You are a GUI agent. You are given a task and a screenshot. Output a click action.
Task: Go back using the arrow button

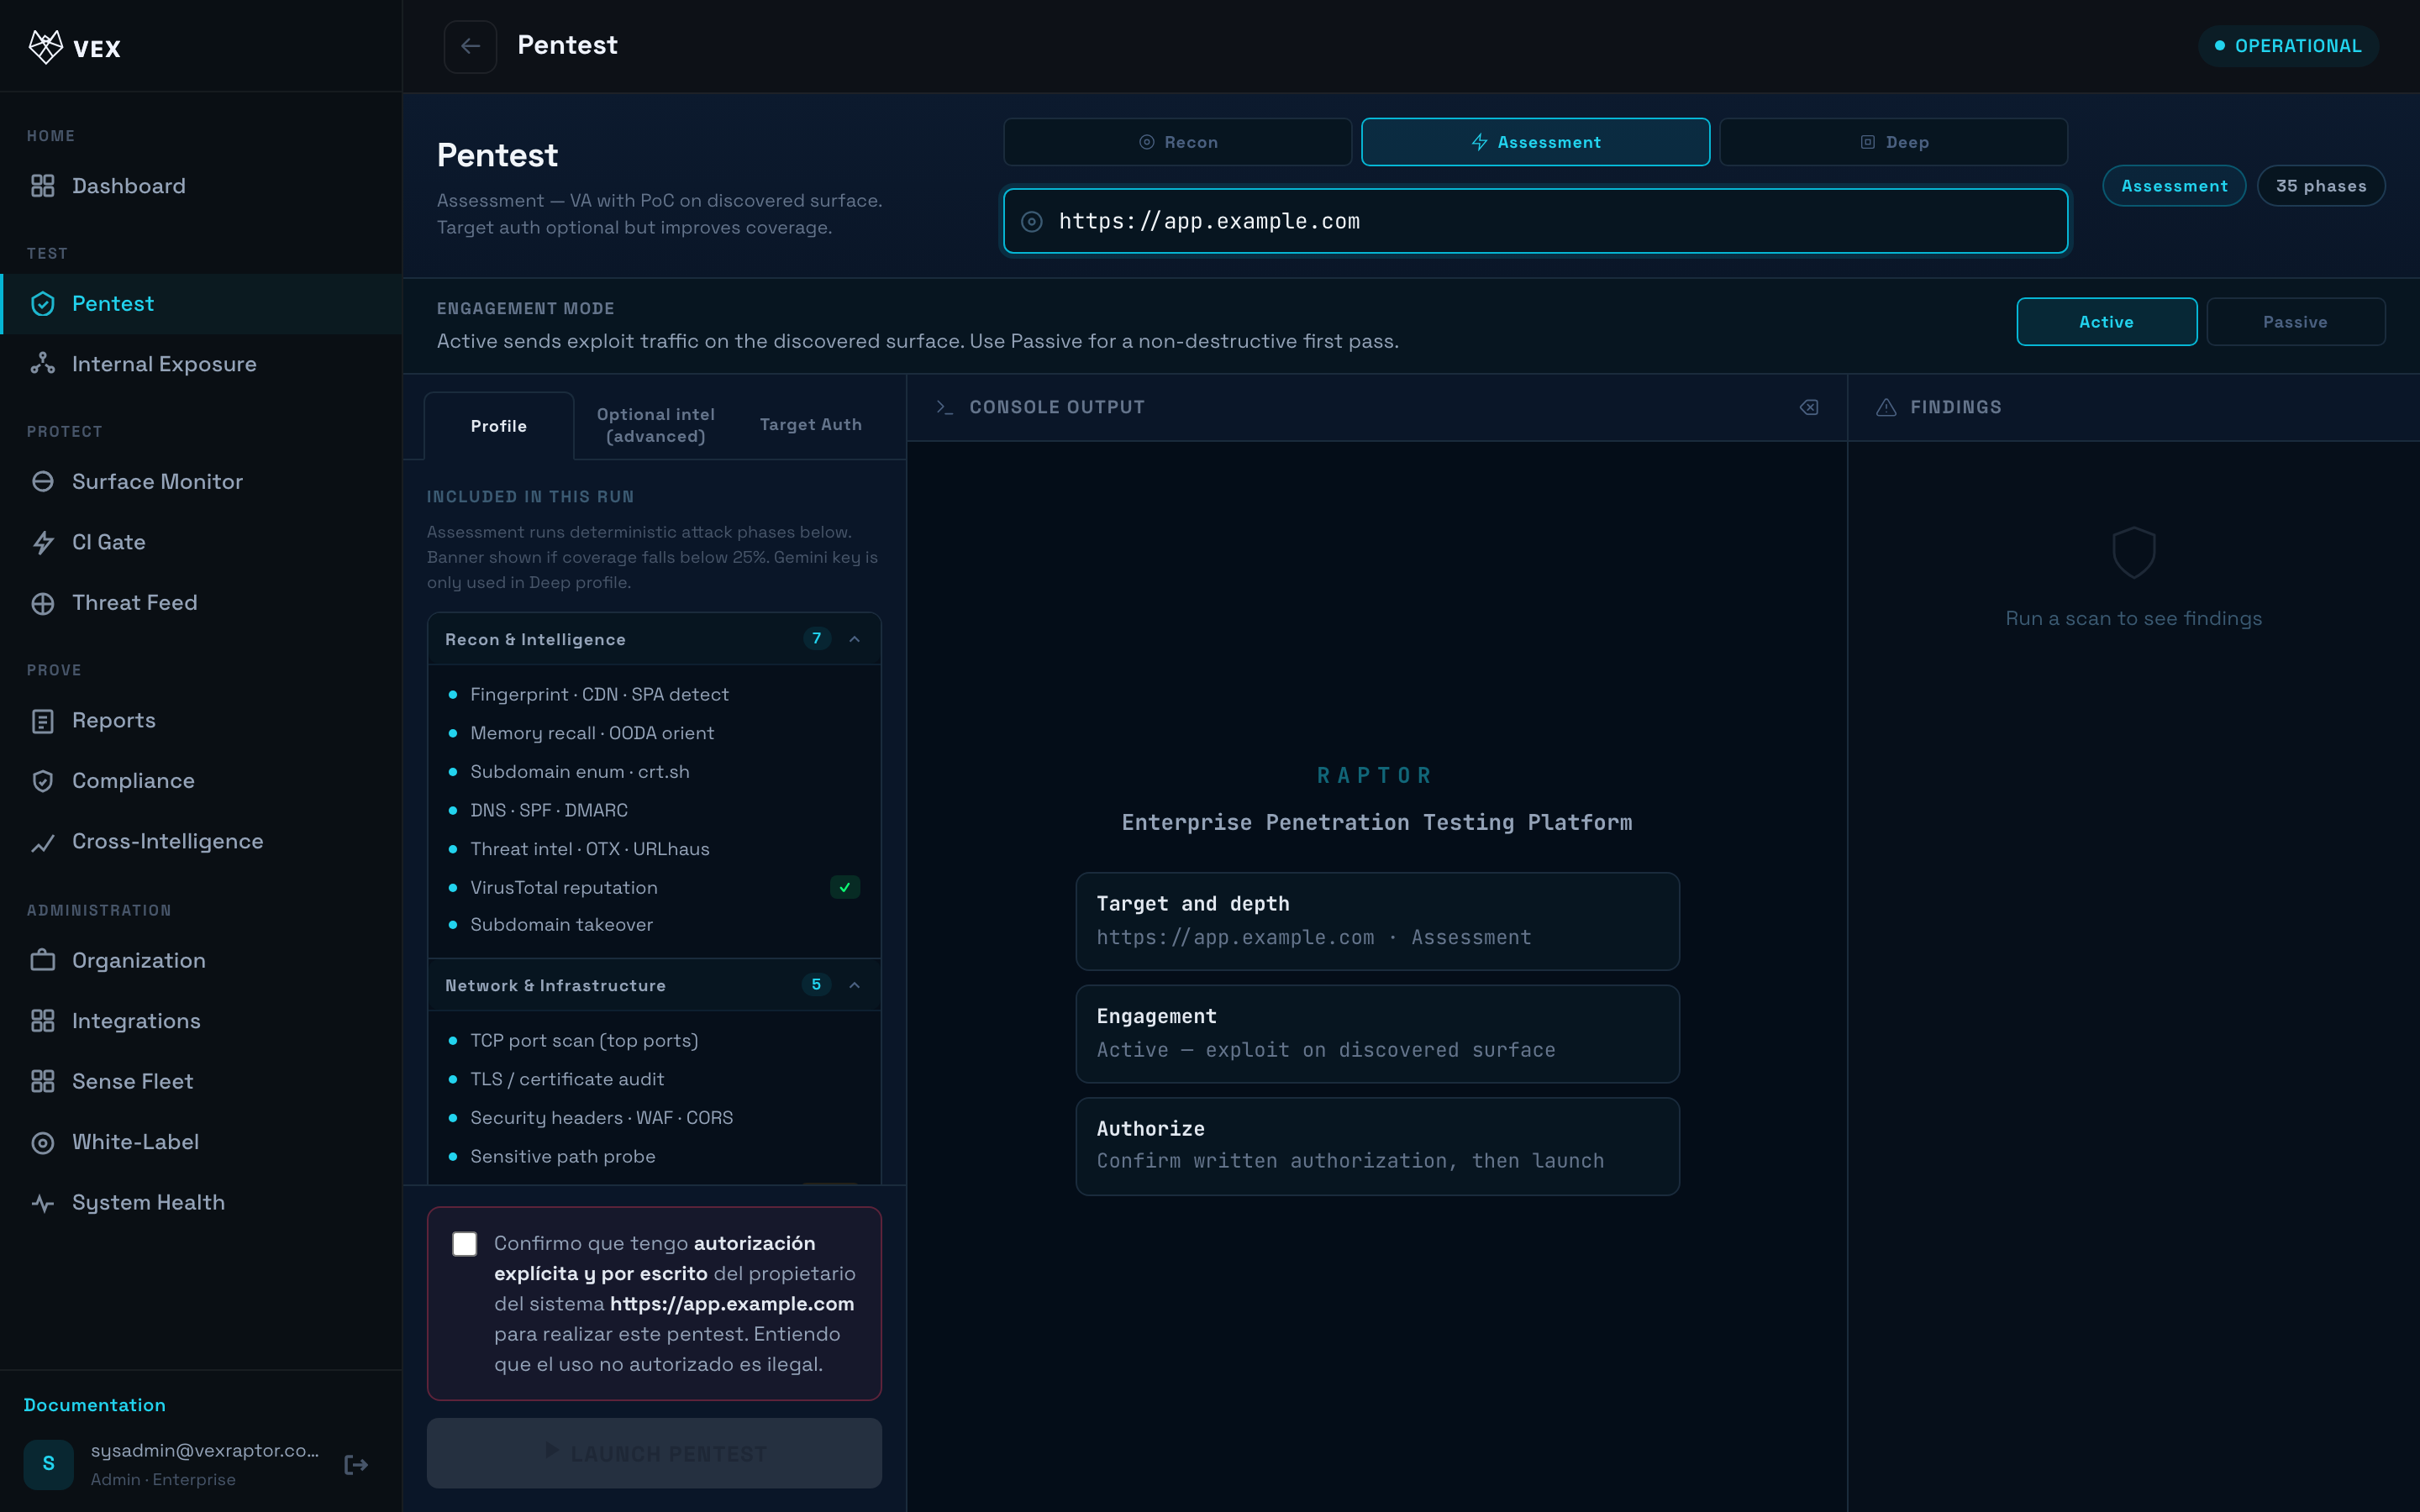tap(470, 46)
